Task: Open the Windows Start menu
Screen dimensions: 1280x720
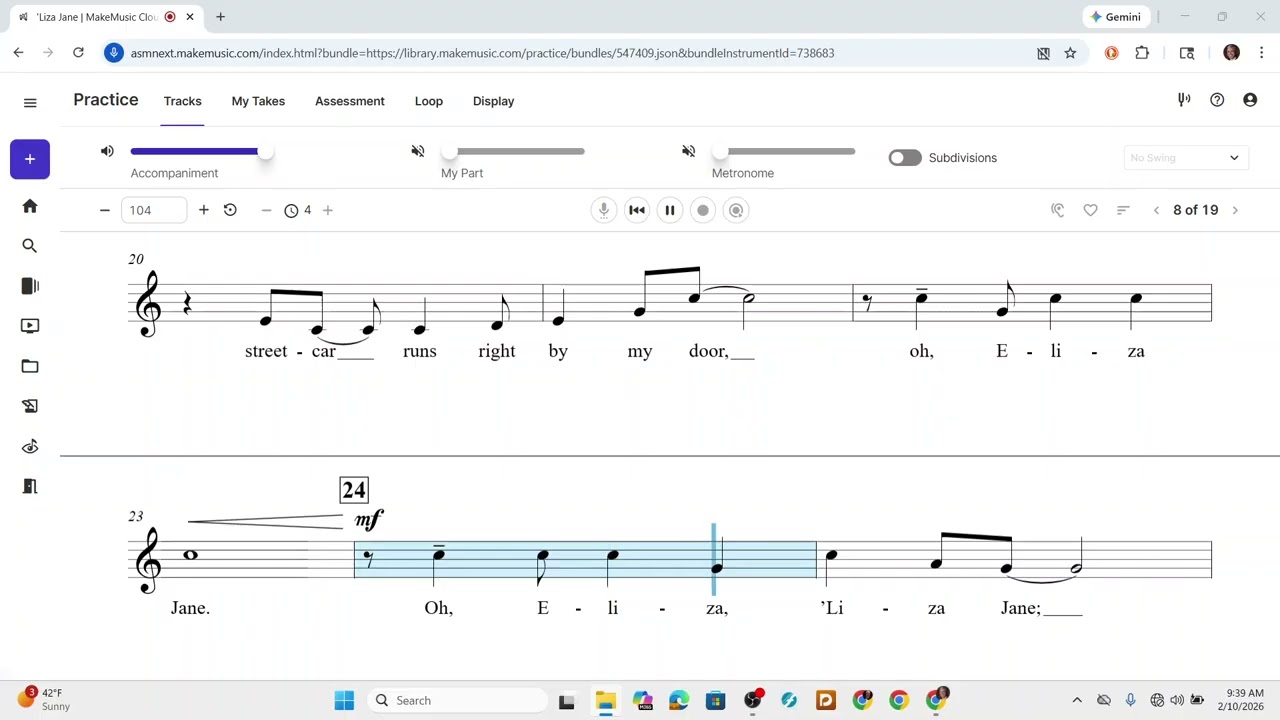Action: click(344, 700)
